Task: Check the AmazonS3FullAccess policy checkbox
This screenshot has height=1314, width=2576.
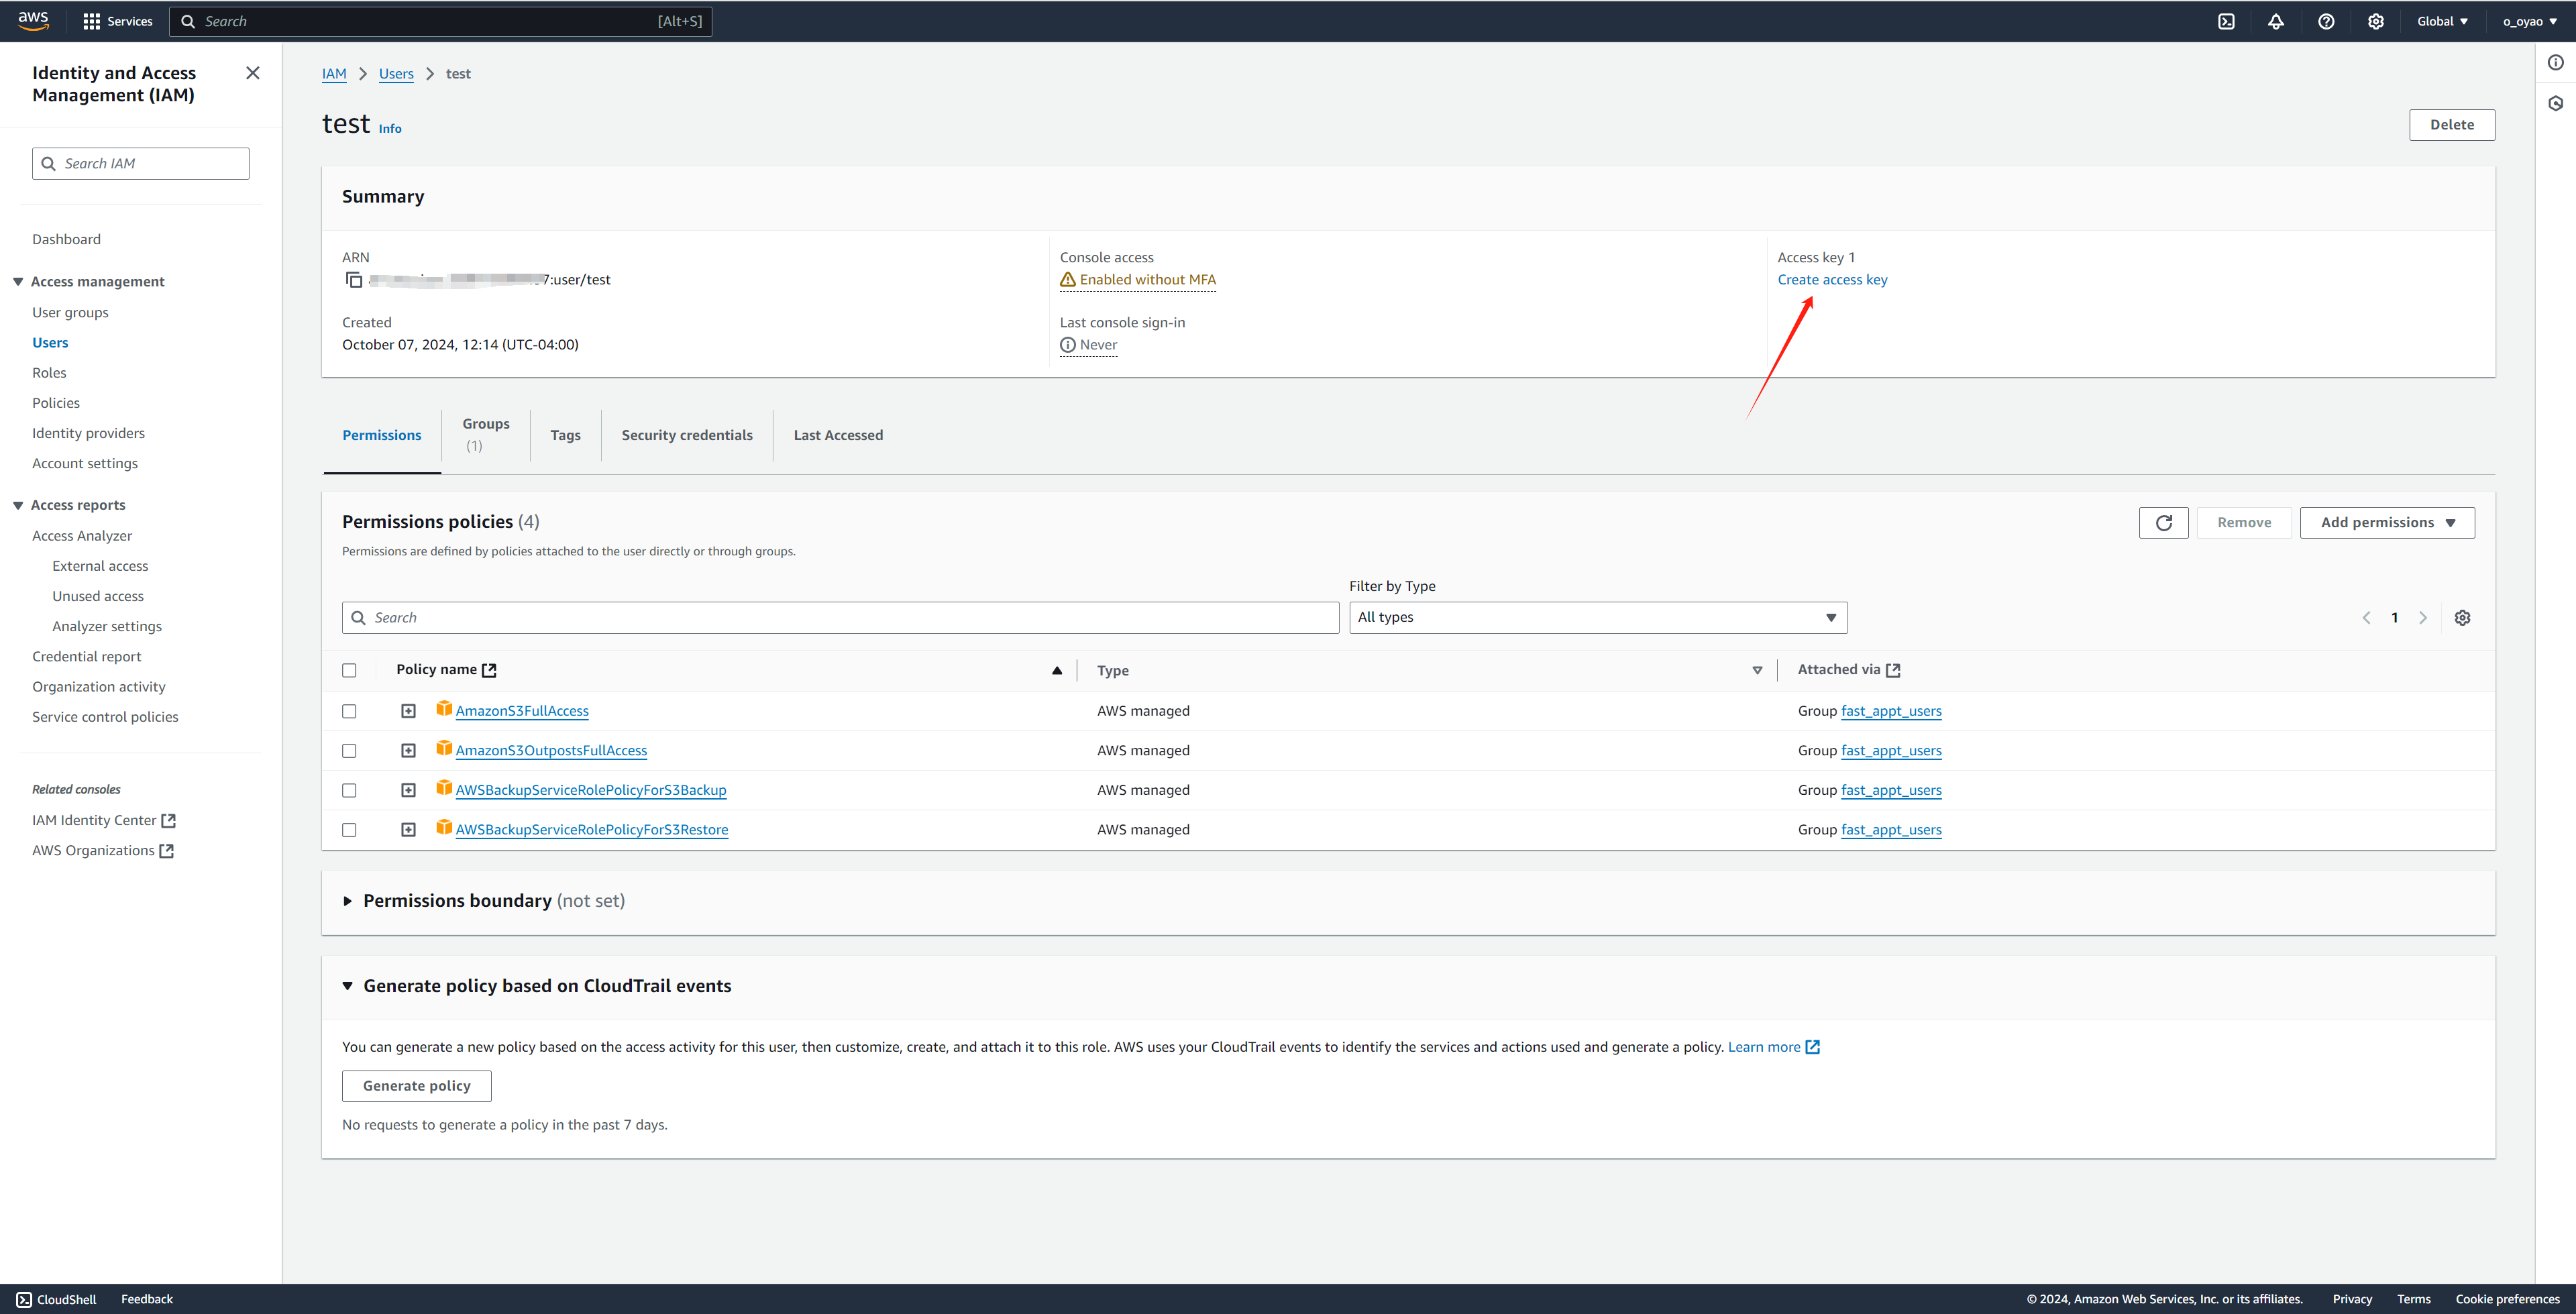Action: [x=349, y=711]
